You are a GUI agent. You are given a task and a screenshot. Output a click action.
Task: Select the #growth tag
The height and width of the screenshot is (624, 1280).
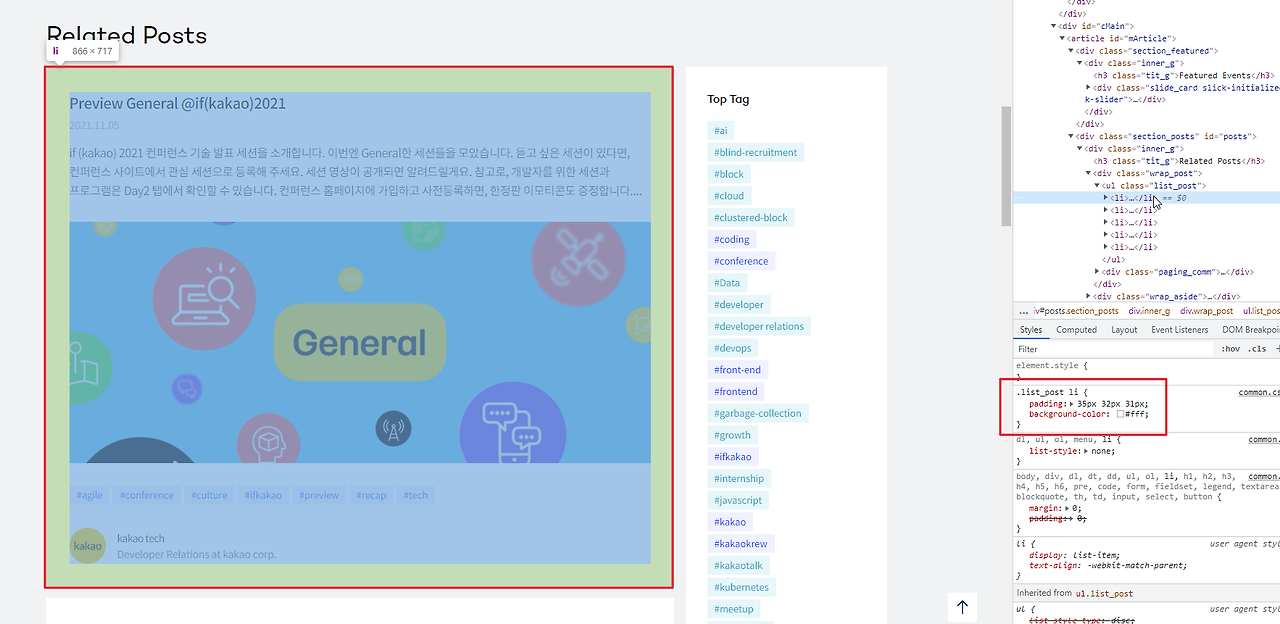click(x=732, y=435)
